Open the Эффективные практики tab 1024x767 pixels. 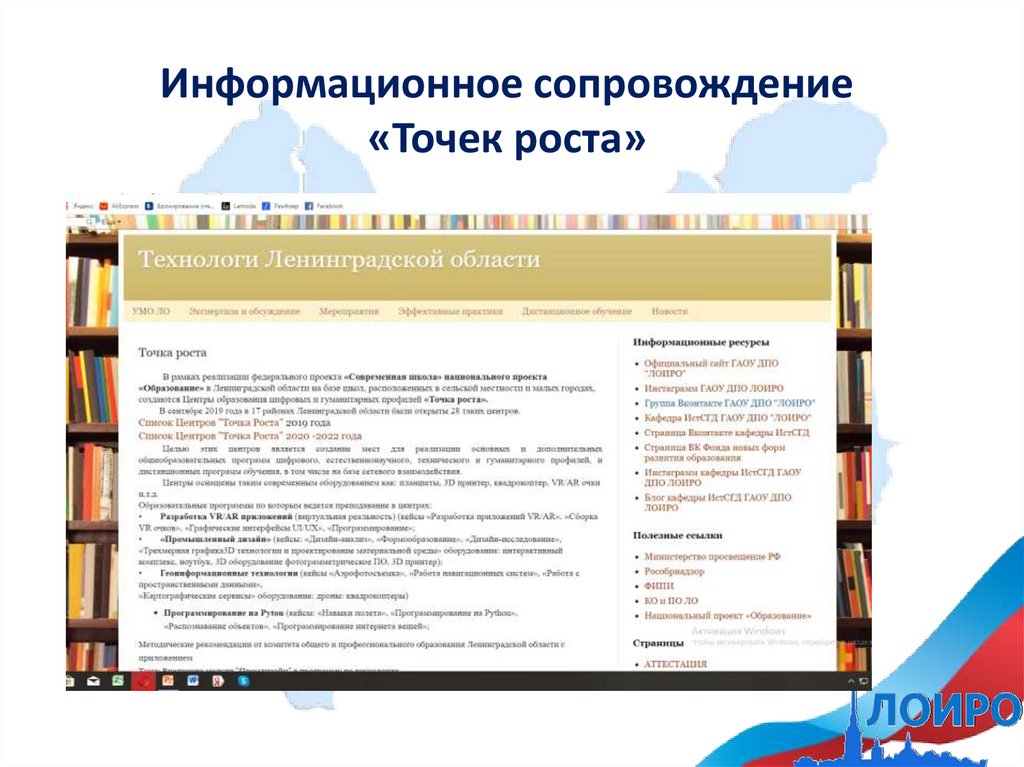point(451,311)
